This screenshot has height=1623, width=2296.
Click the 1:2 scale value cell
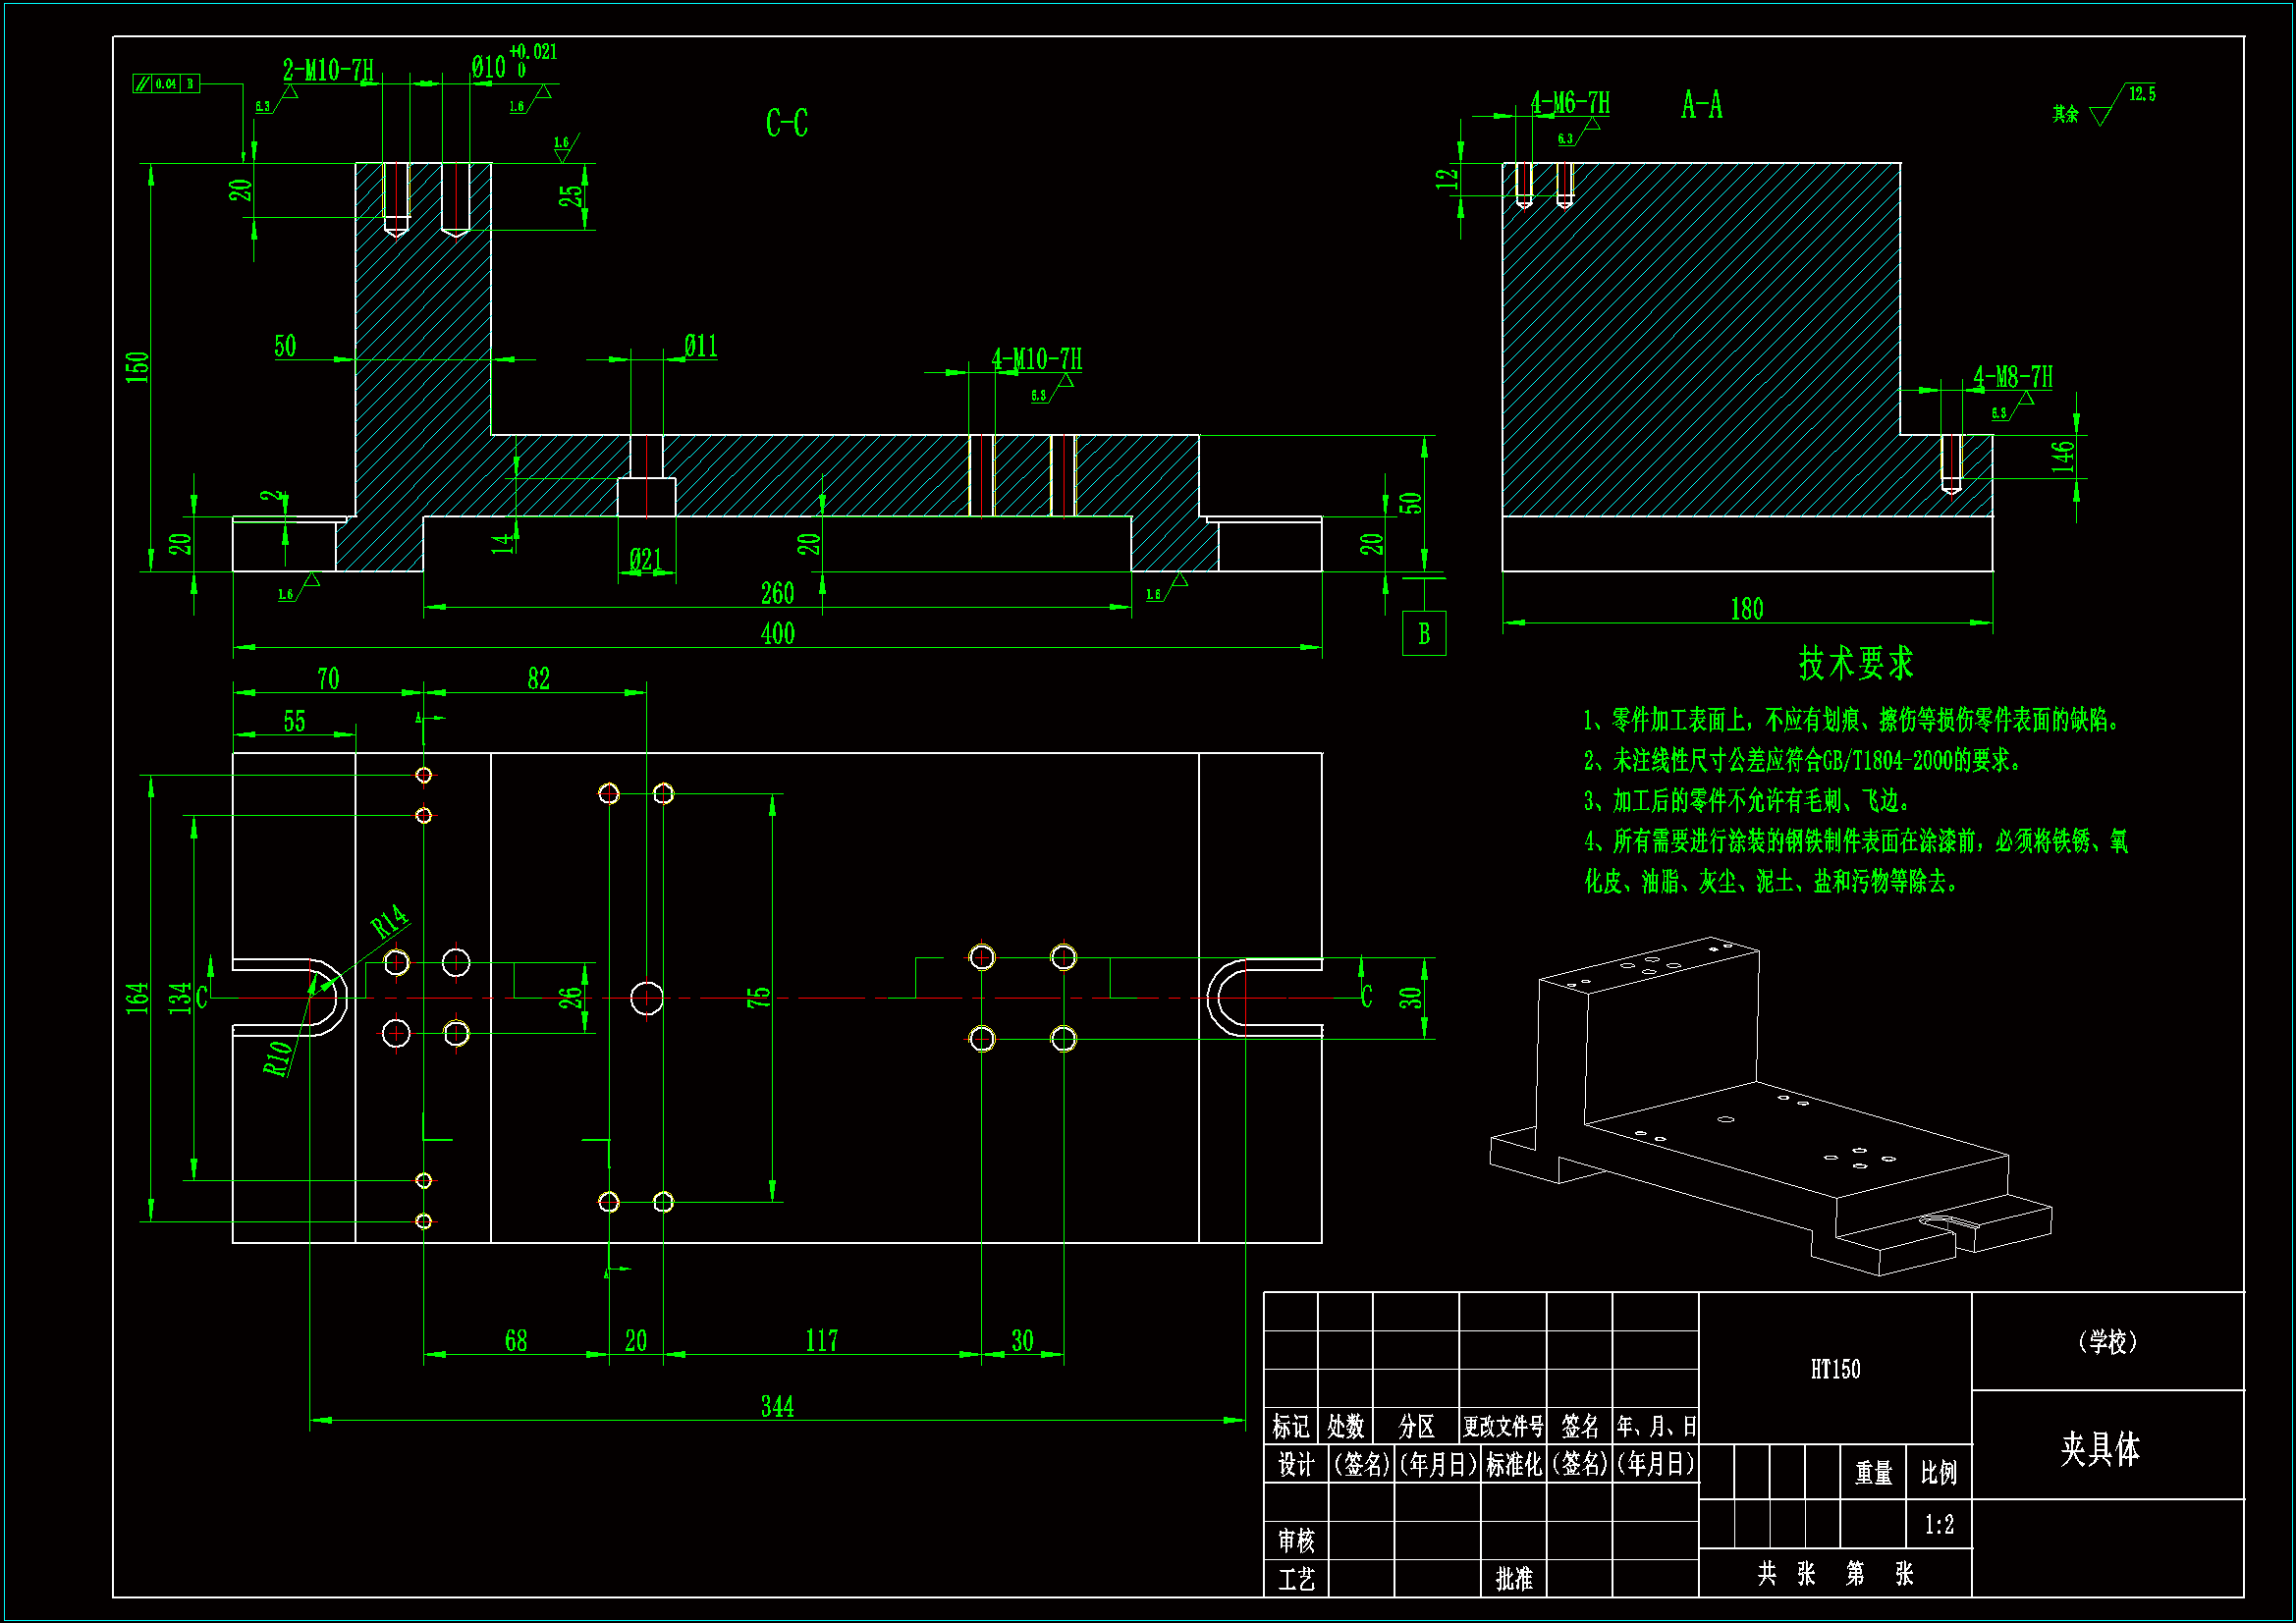point(1938,1525)
